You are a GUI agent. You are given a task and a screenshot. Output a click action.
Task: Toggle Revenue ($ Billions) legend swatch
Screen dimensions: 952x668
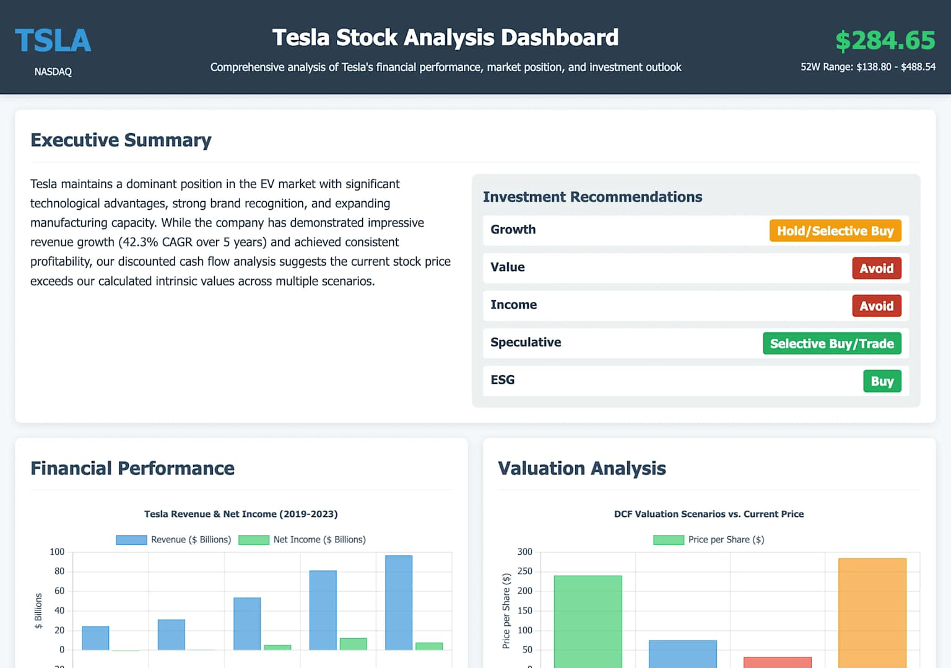point(131,540)
